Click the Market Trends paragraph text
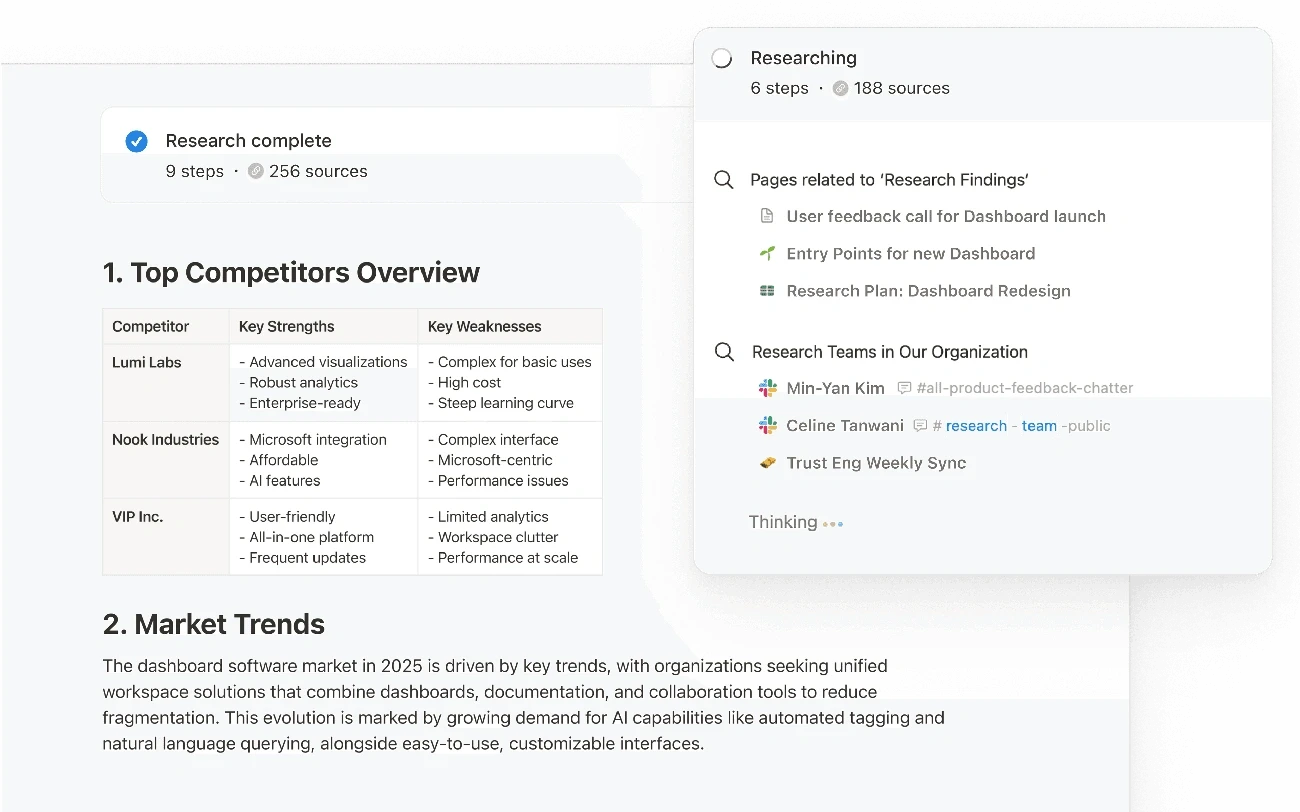This screenshot has height=812, width=1300. (x=523, y=705)
